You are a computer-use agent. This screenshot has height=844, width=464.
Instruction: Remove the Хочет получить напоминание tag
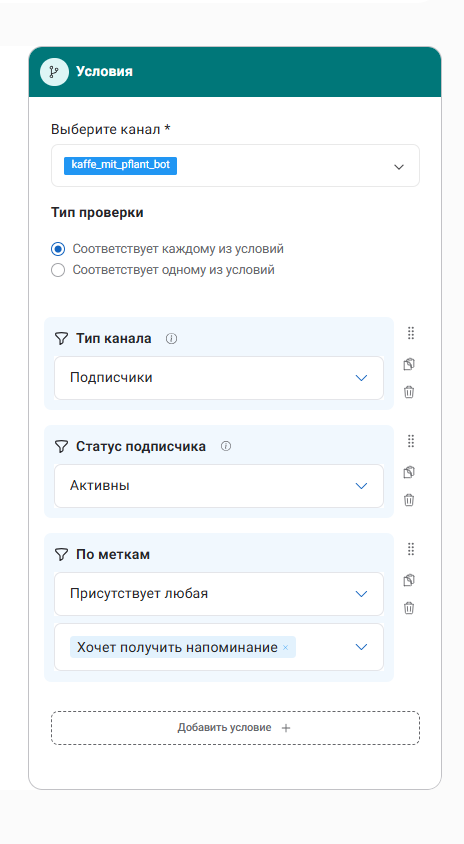(x=285, y=648)
